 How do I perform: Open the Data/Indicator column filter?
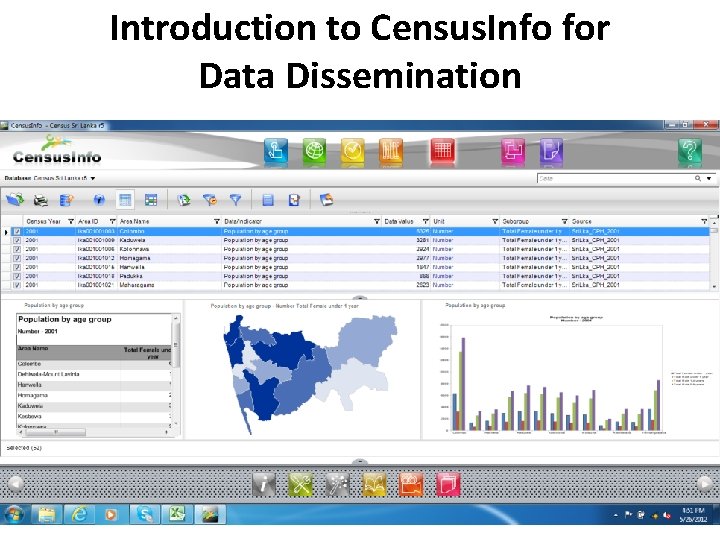pos(377,221)
